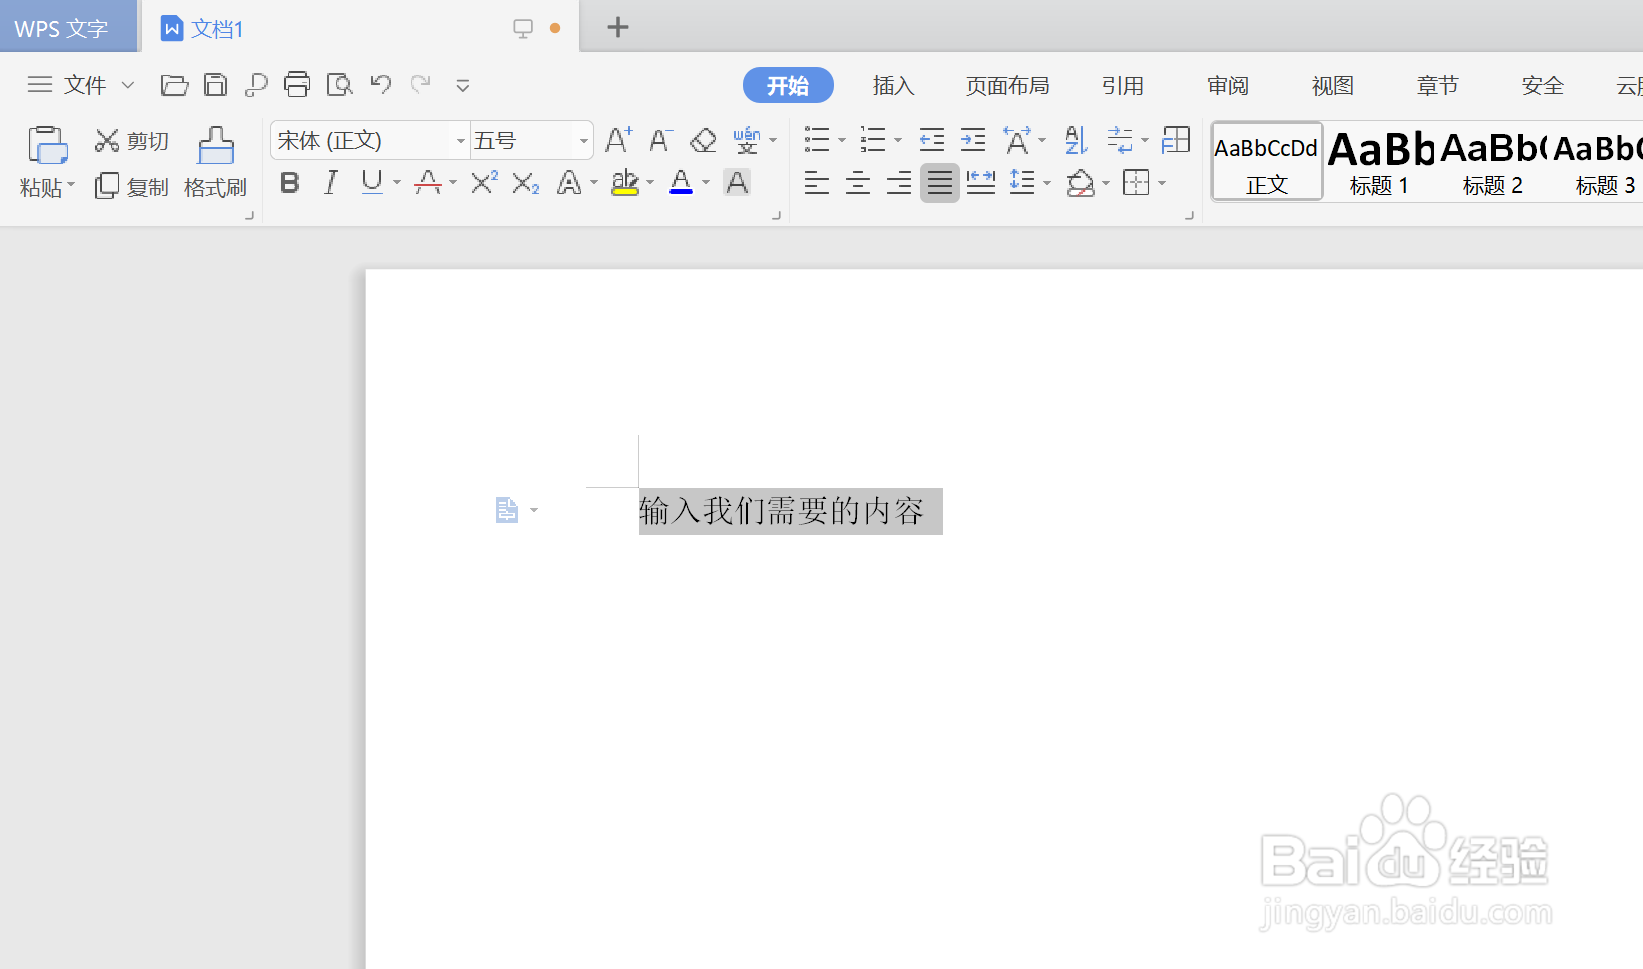Toggle bold formatting
This screenshot has height=969, width=1643.
click(290, 183)
